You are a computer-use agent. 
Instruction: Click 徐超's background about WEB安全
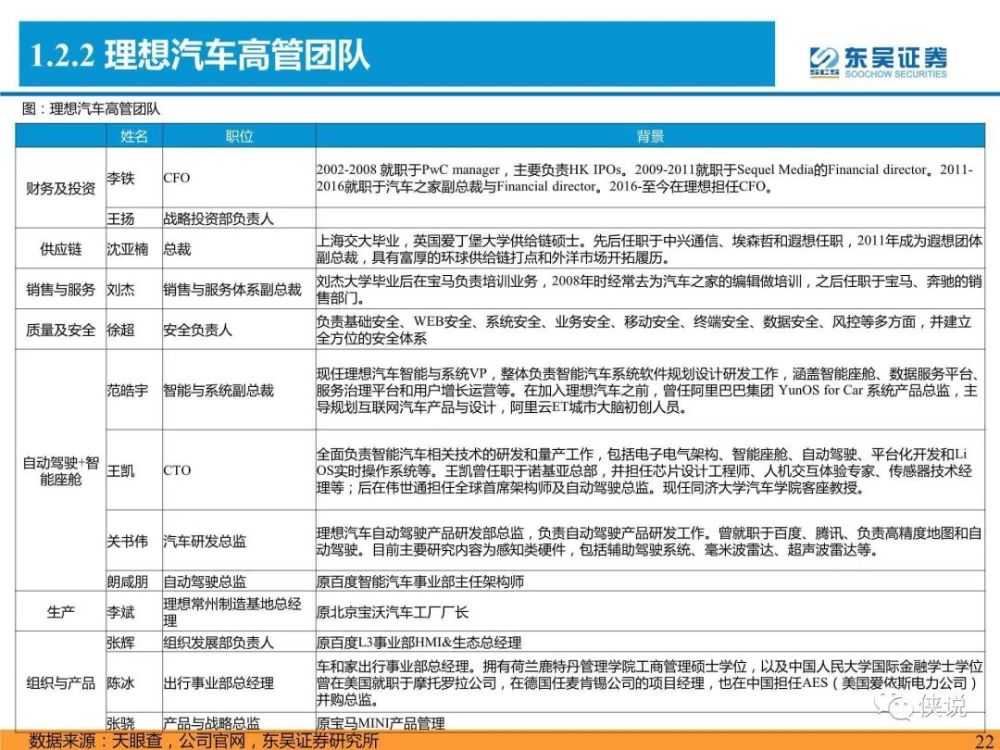point(644,330)
